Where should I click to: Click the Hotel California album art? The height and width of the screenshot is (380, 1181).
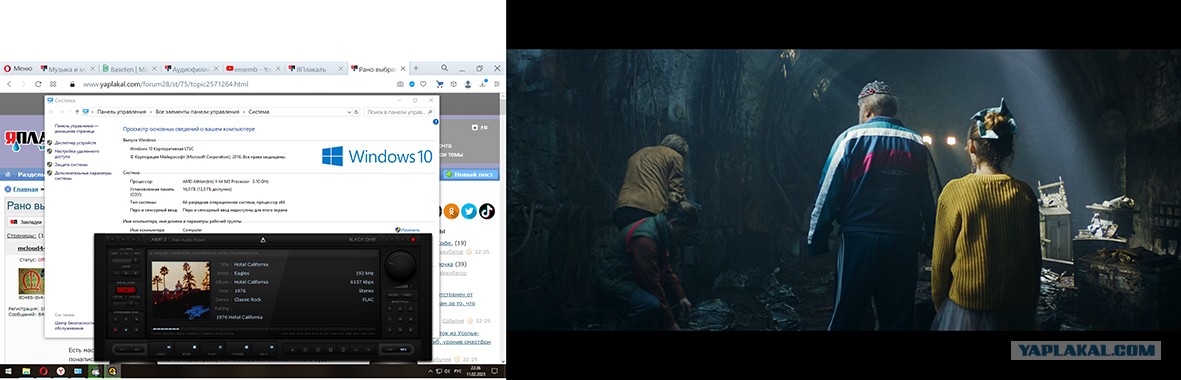pos(181,290)
